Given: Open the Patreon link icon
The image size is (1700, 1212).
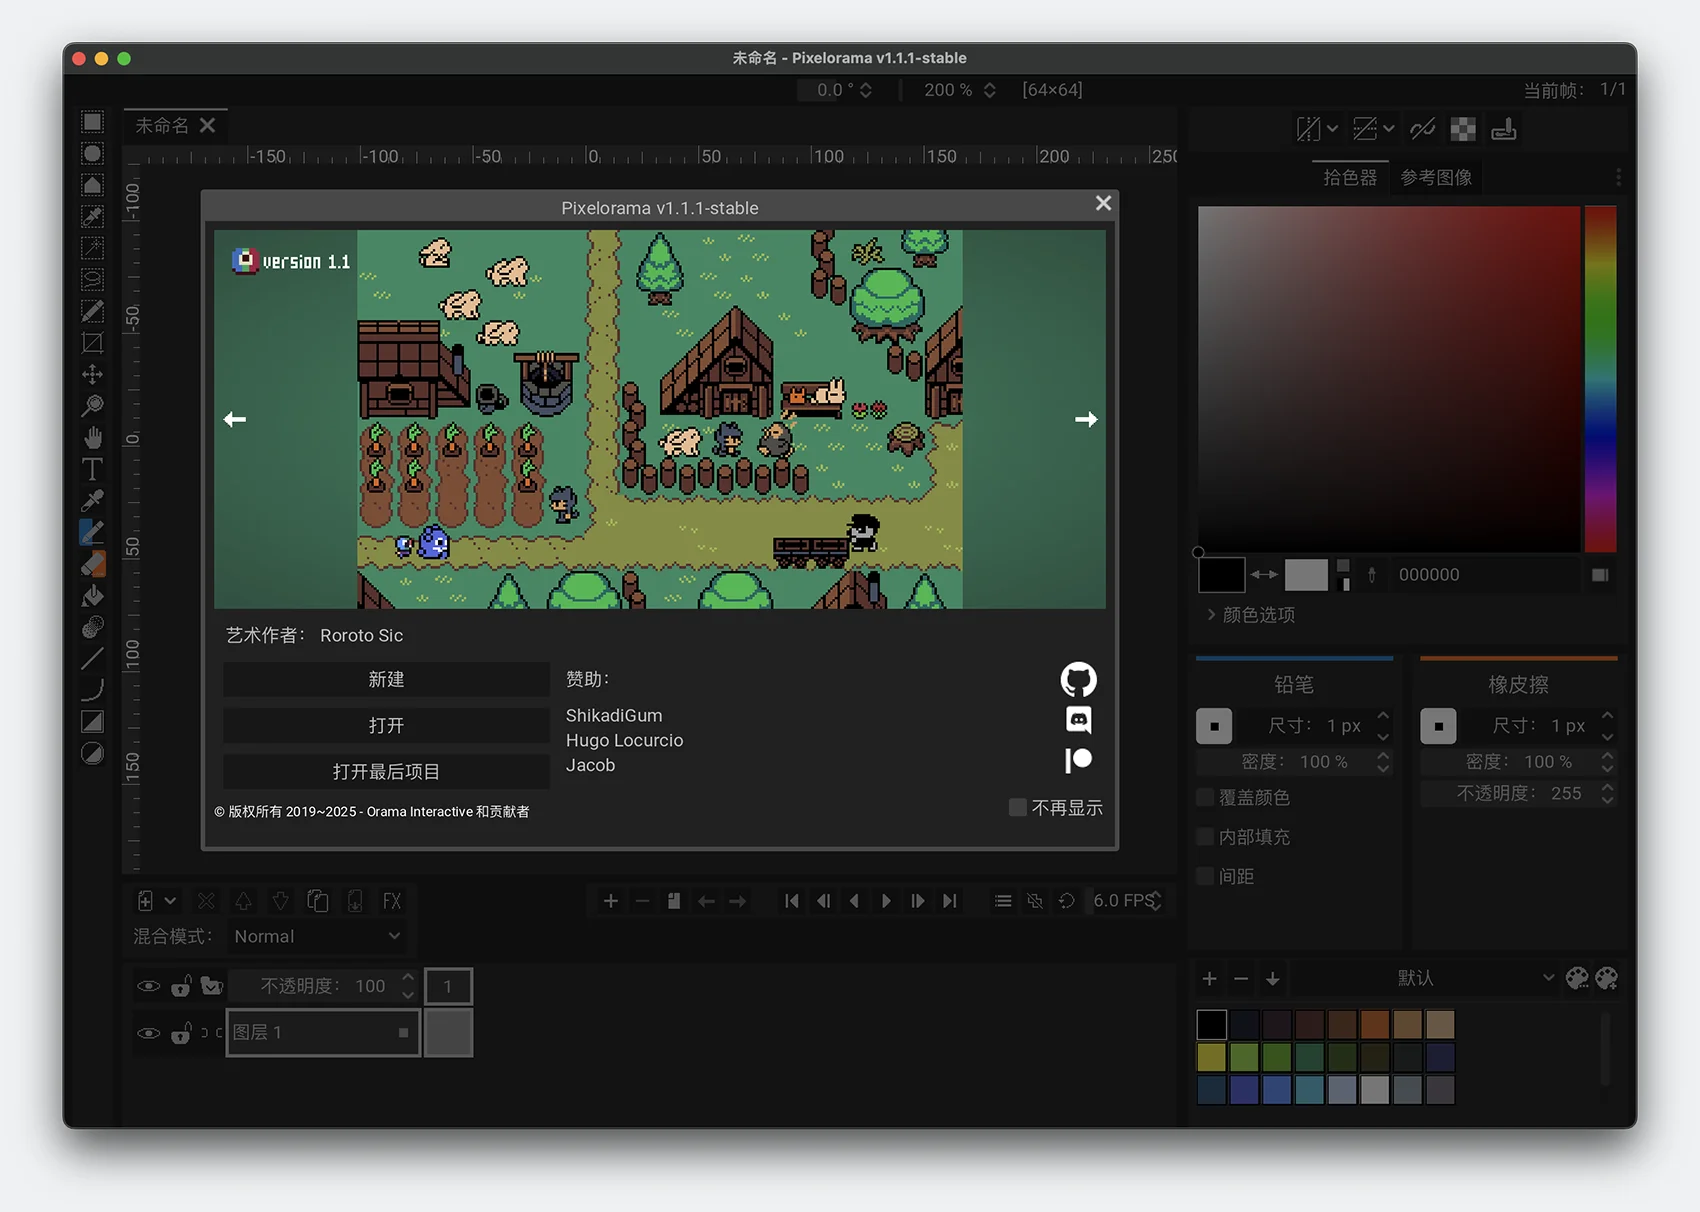Looking at the screenshot, I should (x=1078, y=760).
